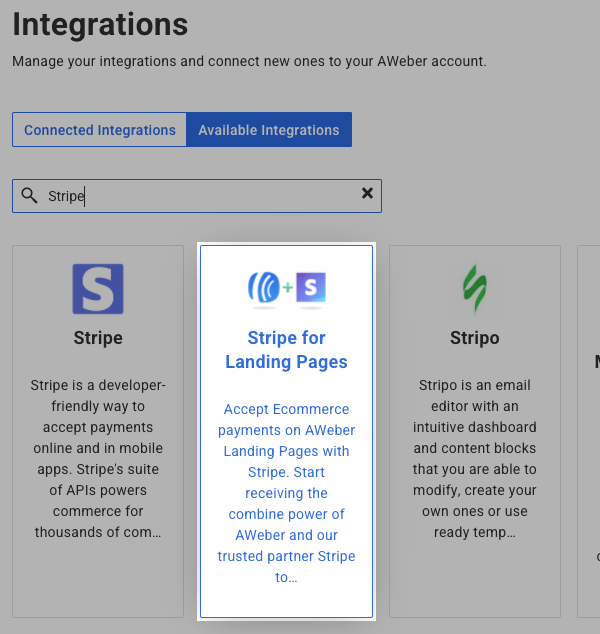Screen dimensions: 600x634
Task: Click the Integrations page heading
Action: pyautogui.click(x=100, y=24)
